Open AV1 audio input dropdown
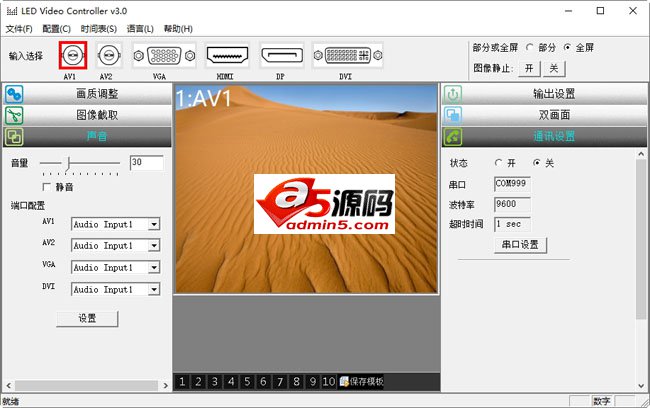This screenshot has height=408, width=650. pyautogui.click(x=154, y=224)
